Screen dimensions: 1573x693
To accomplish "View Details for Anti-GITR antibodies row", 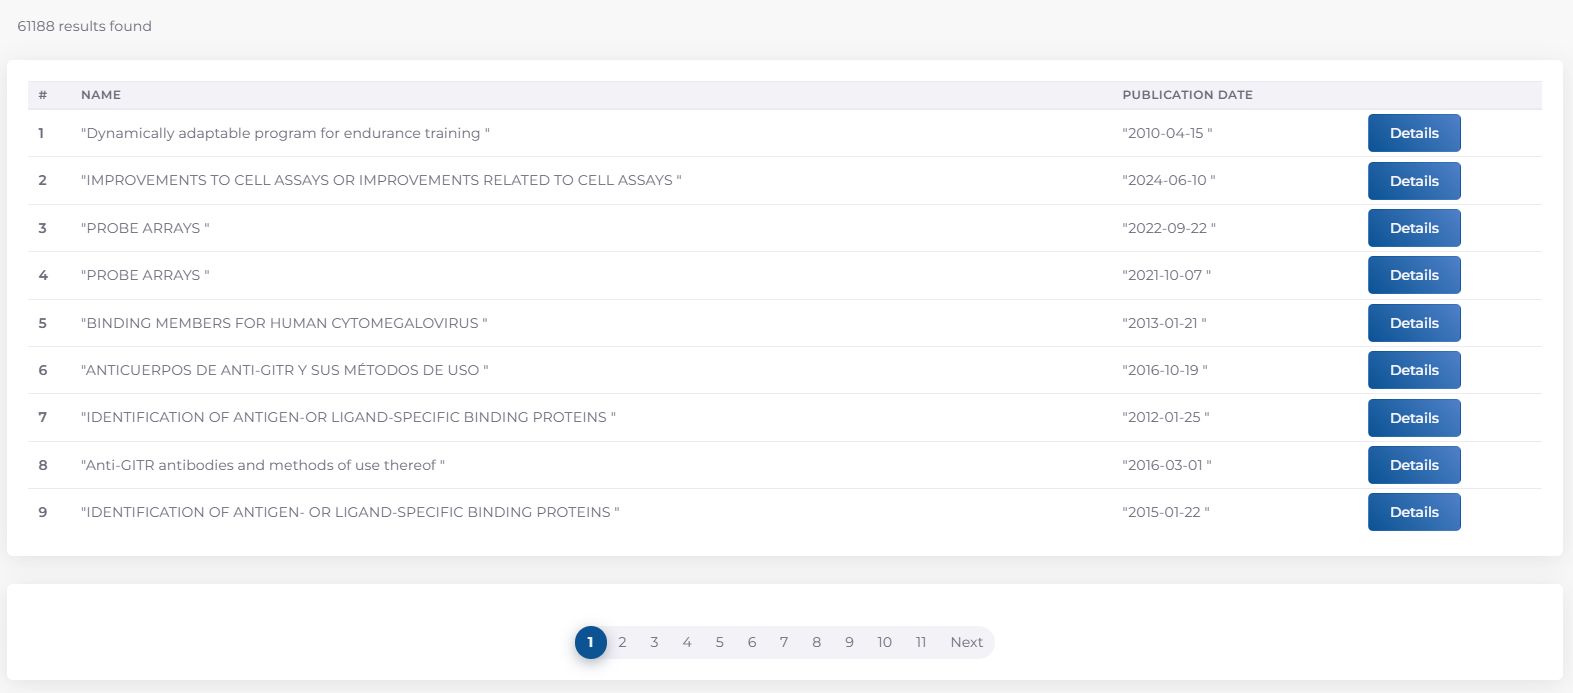I will [x=1413, y=465].
